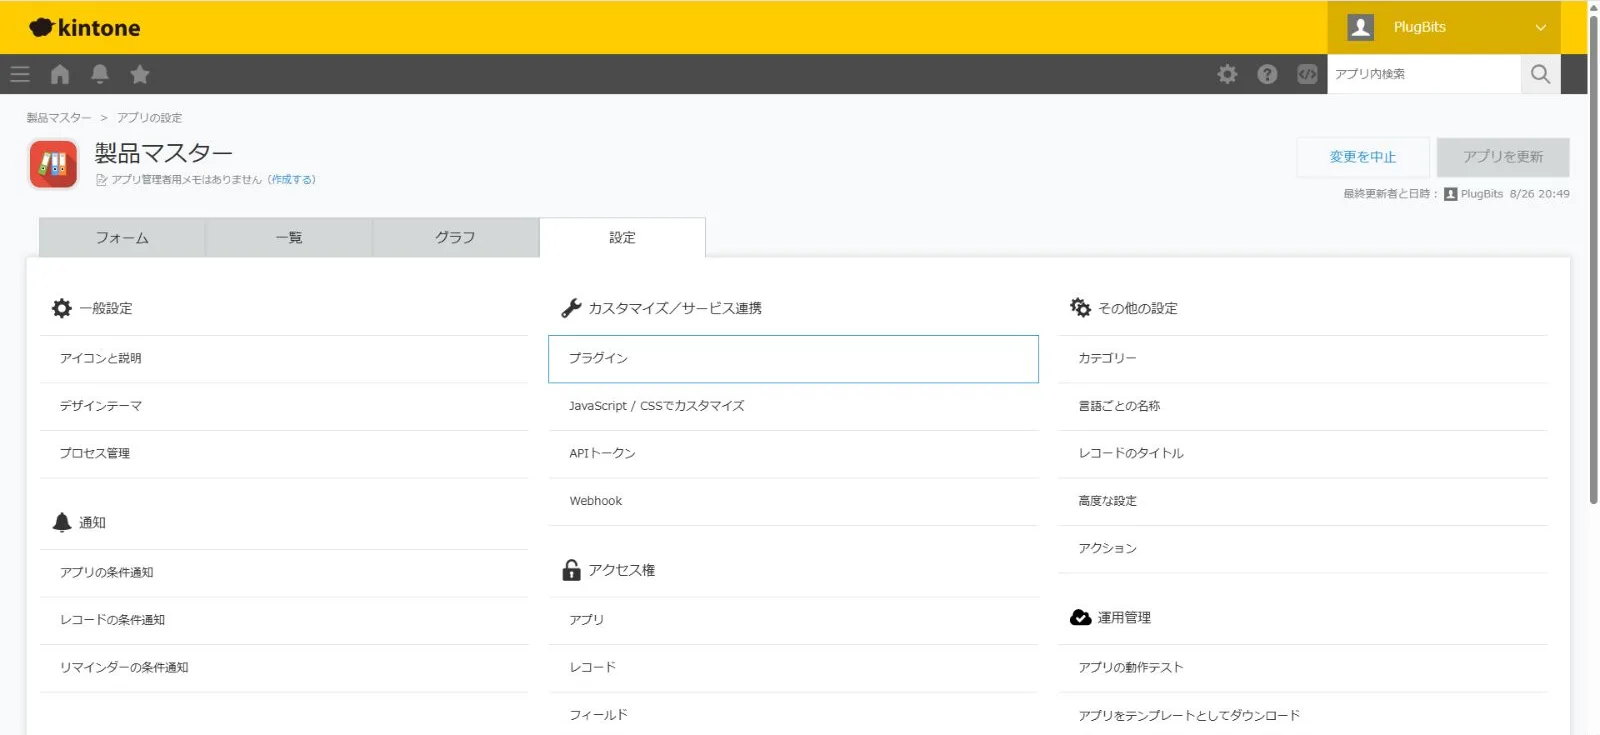Image resolution: width=1600 pixels, height=735 pixels.
Task: Open 言語ごとの名称 settings
Action: pos(1303,406)
